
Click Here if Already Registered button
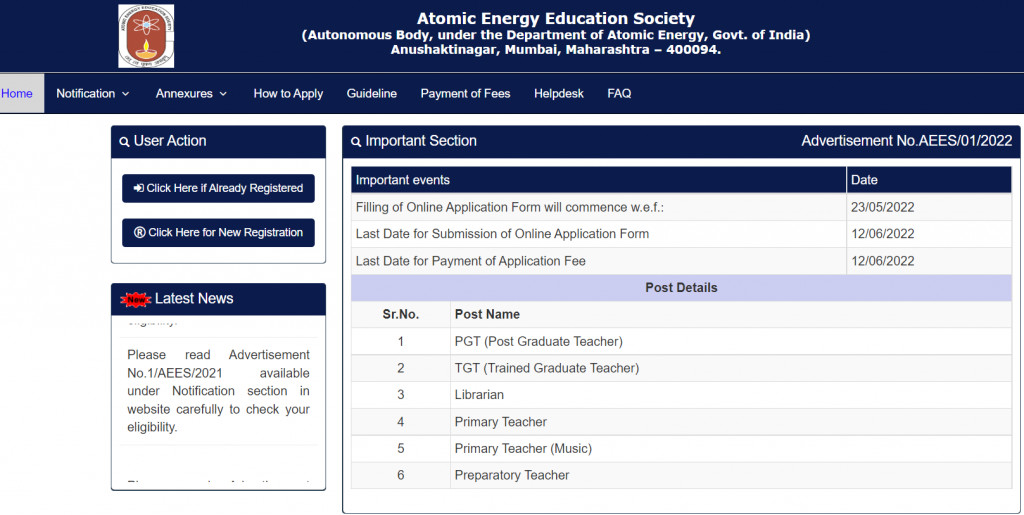tap(218, 188)
